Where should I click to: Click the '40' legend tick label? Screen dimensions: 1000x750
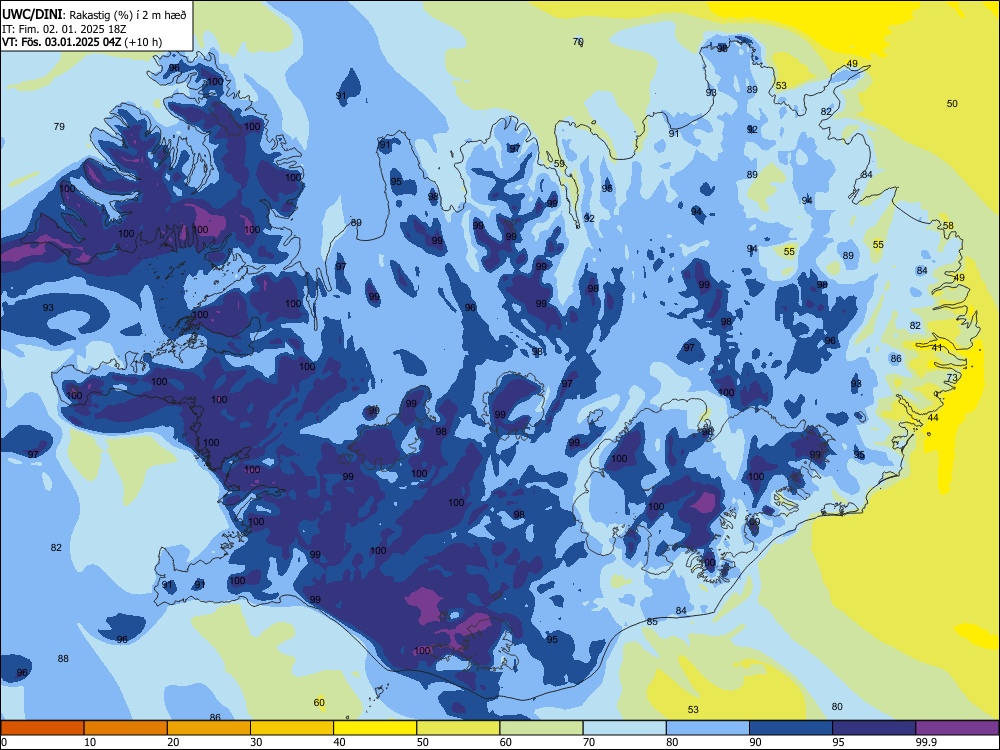340,742
